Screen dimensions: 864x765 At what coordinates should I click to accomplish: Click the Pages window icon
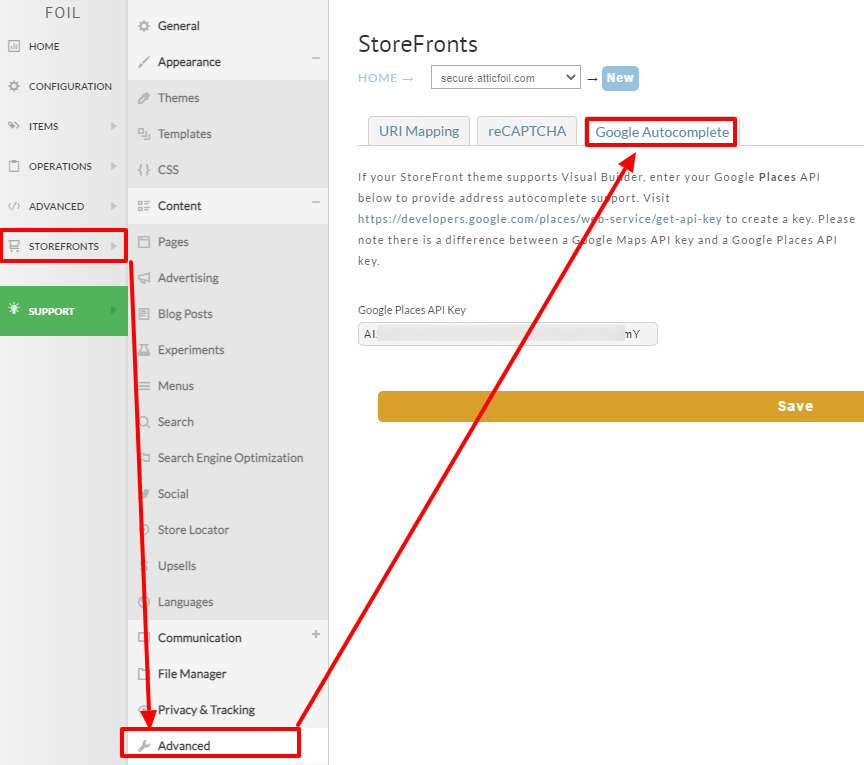pos(144,242)
